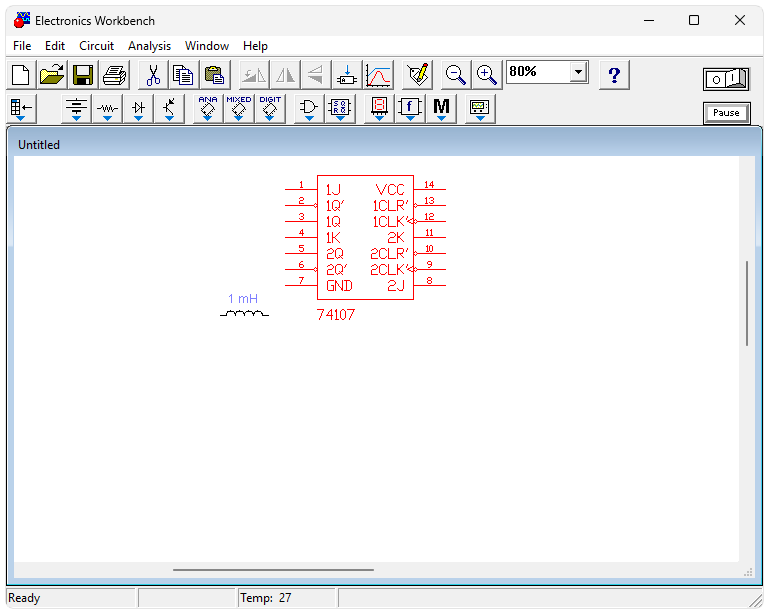Open the Digital ICs bin
767x614 pixels.
click(270, 109)
